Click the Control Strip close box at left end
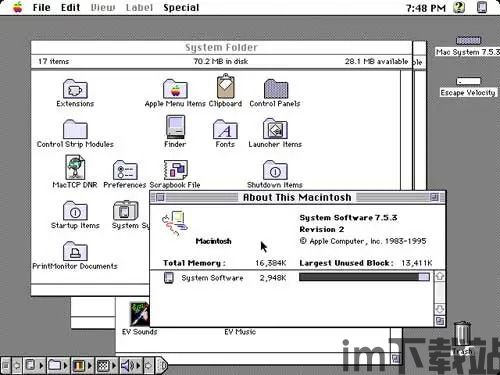 6,366
